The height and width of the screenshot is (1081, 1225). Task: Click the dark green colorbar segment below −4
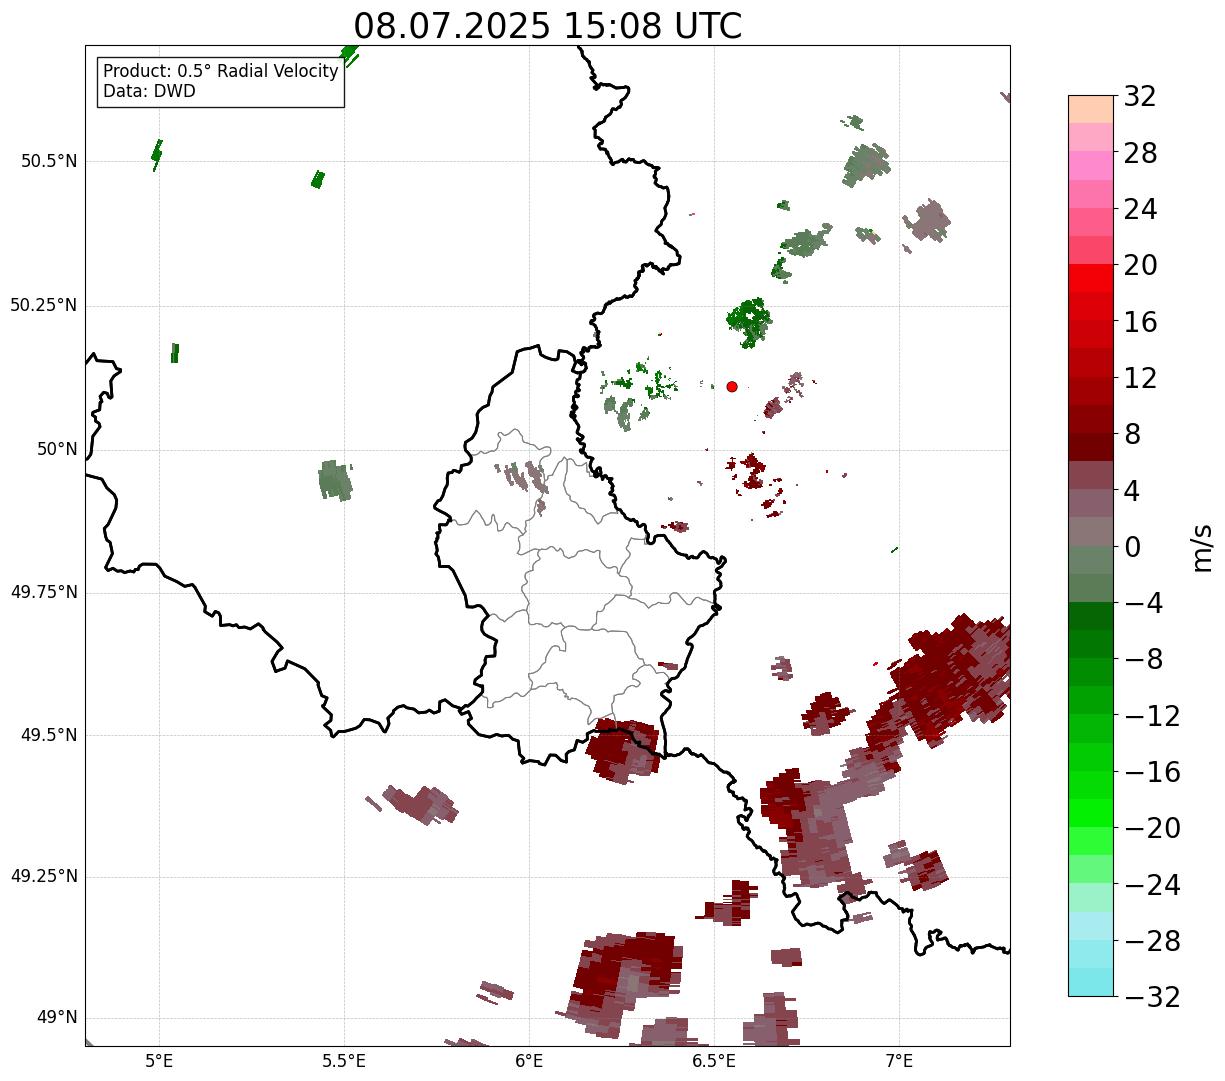tap(1091, 616)
